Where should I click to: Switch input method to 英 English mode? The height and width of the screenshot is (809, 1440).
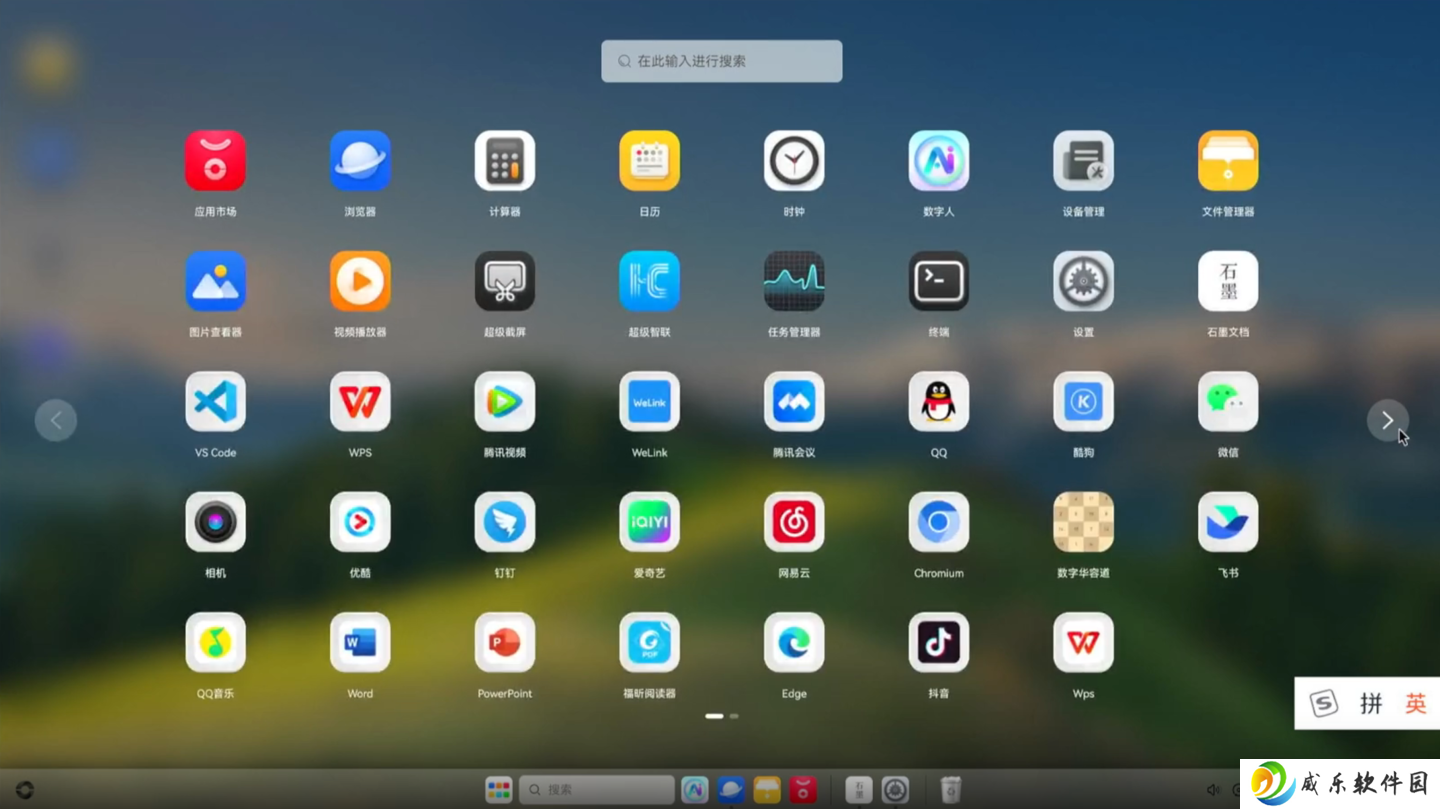click(1415, 704)
